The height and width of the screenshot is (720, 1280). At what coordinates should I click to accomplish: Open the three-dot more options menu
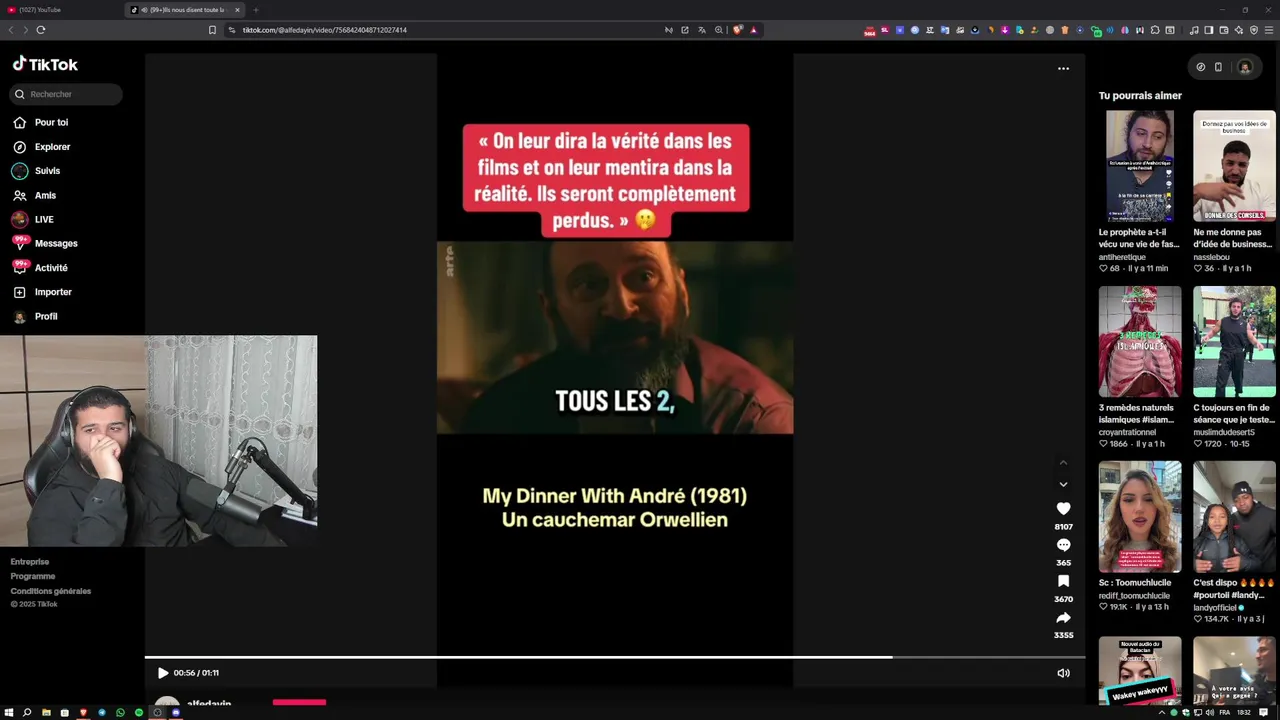point(1063,69)
